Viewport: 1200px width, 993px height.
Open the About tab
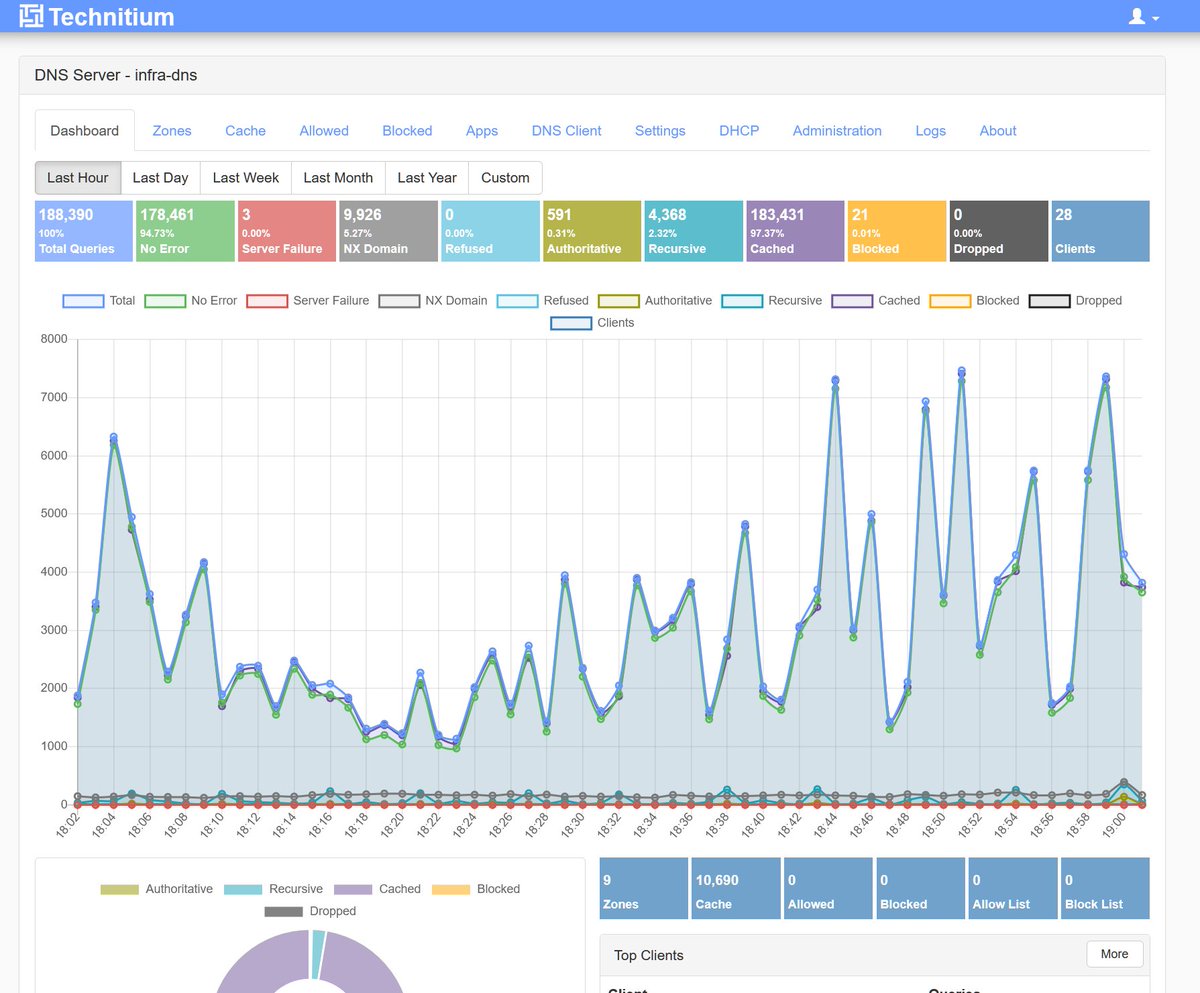tap(998, 131)
